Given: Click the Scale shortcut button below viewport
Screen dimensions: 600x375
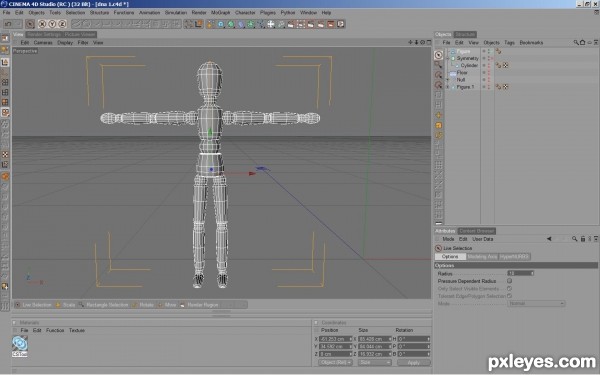Looking at the screenshot, I should [65, 305].
